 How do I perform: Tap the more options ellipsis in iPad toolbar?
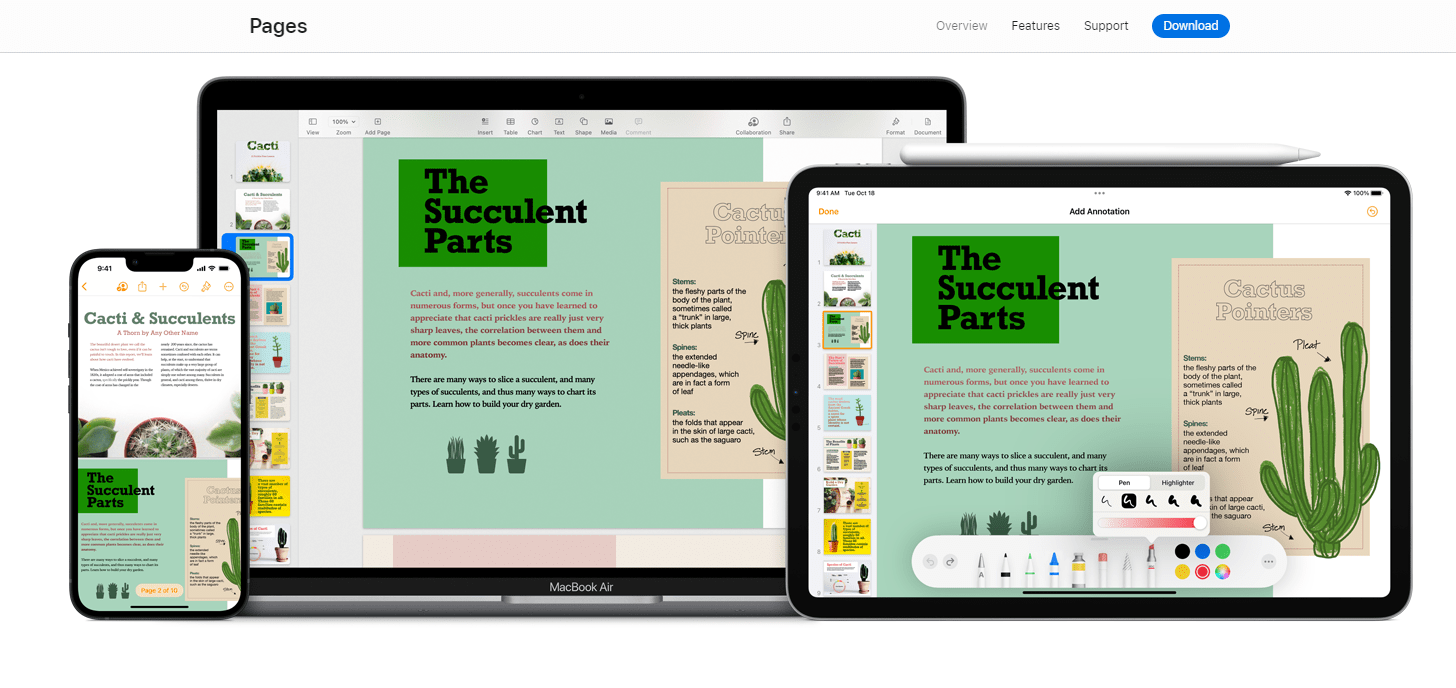[1268, 562]
